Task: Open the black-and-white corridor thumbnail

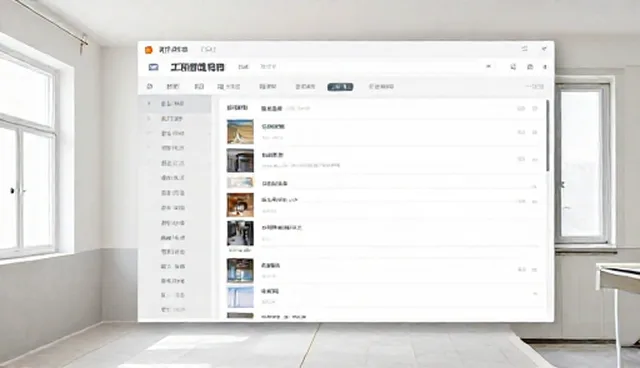Action: click(x=240, y=233)
